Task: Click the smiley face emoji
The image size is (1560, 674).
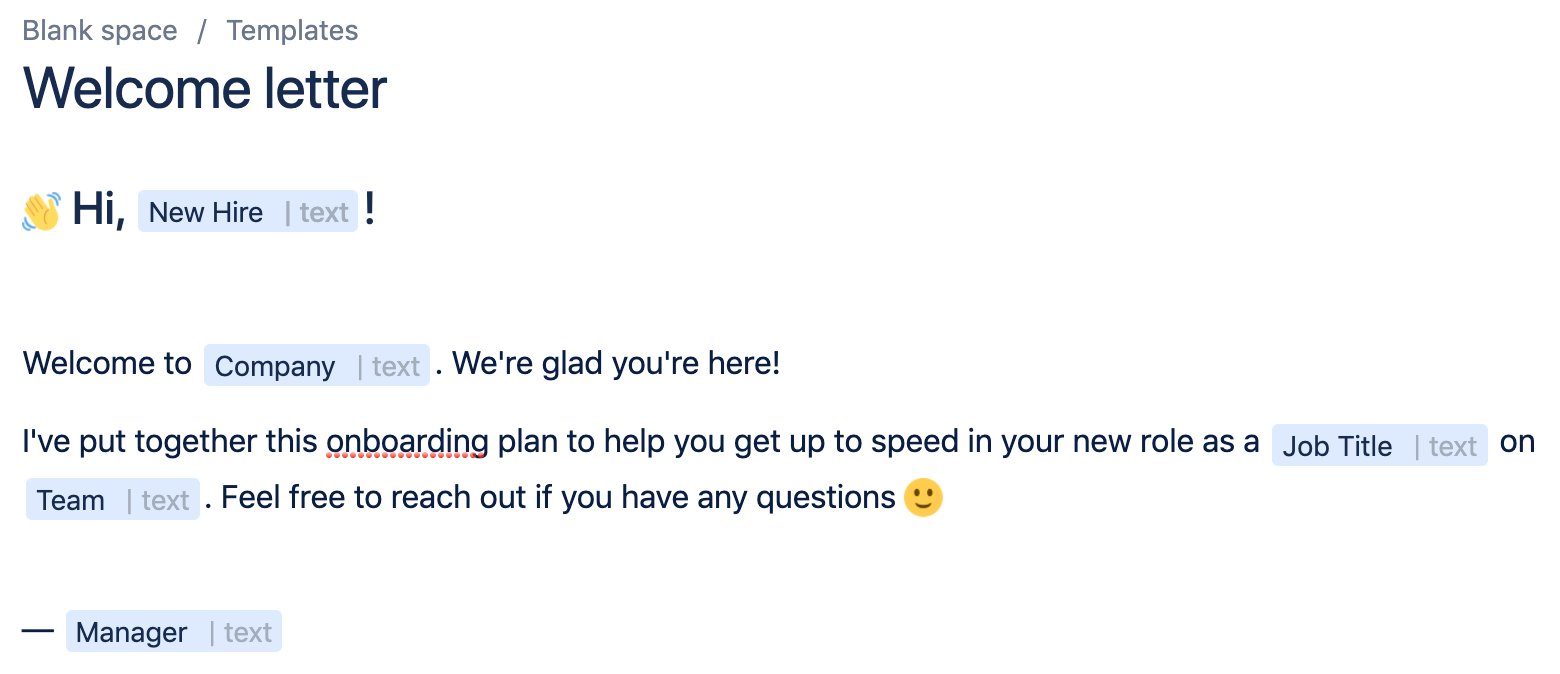Action: point(923,497)
